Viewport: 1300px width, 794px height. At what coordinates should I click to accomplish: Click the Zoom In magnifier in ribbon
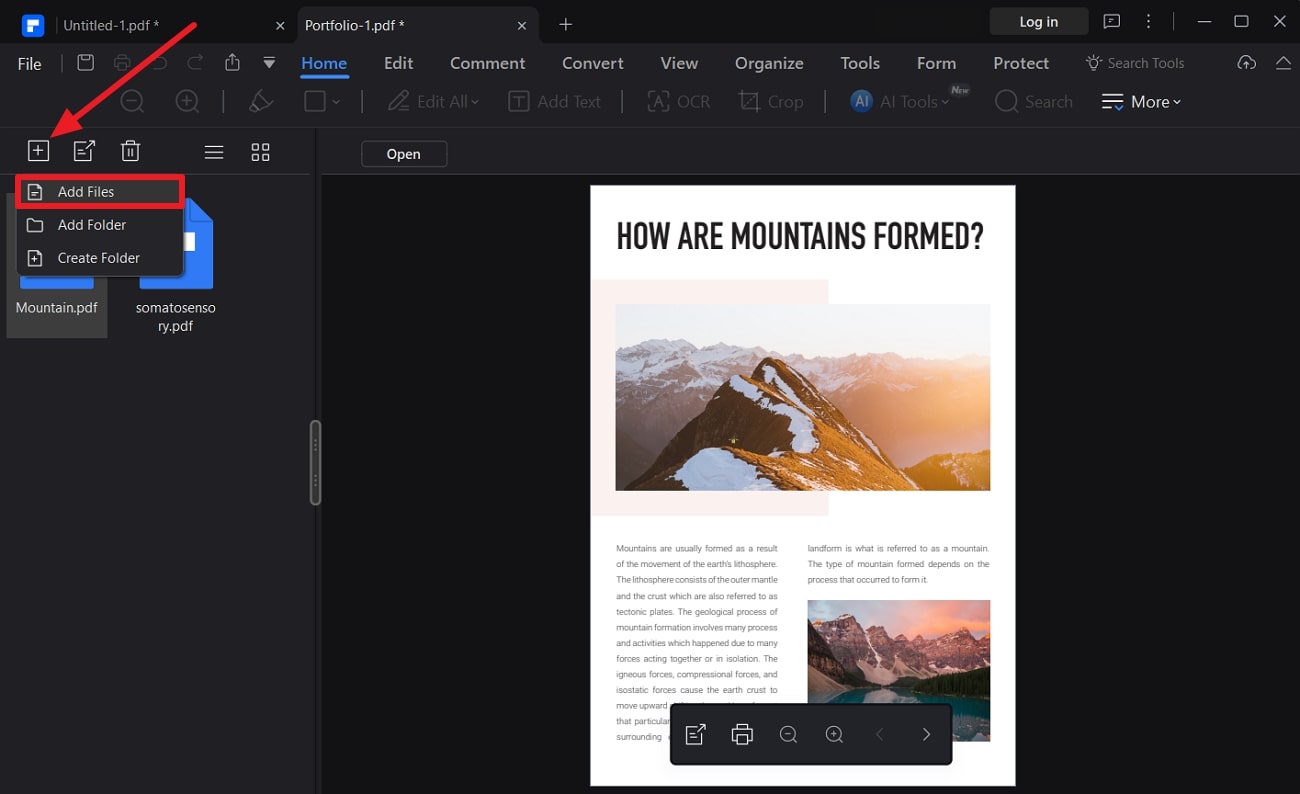tap(187, 101)
